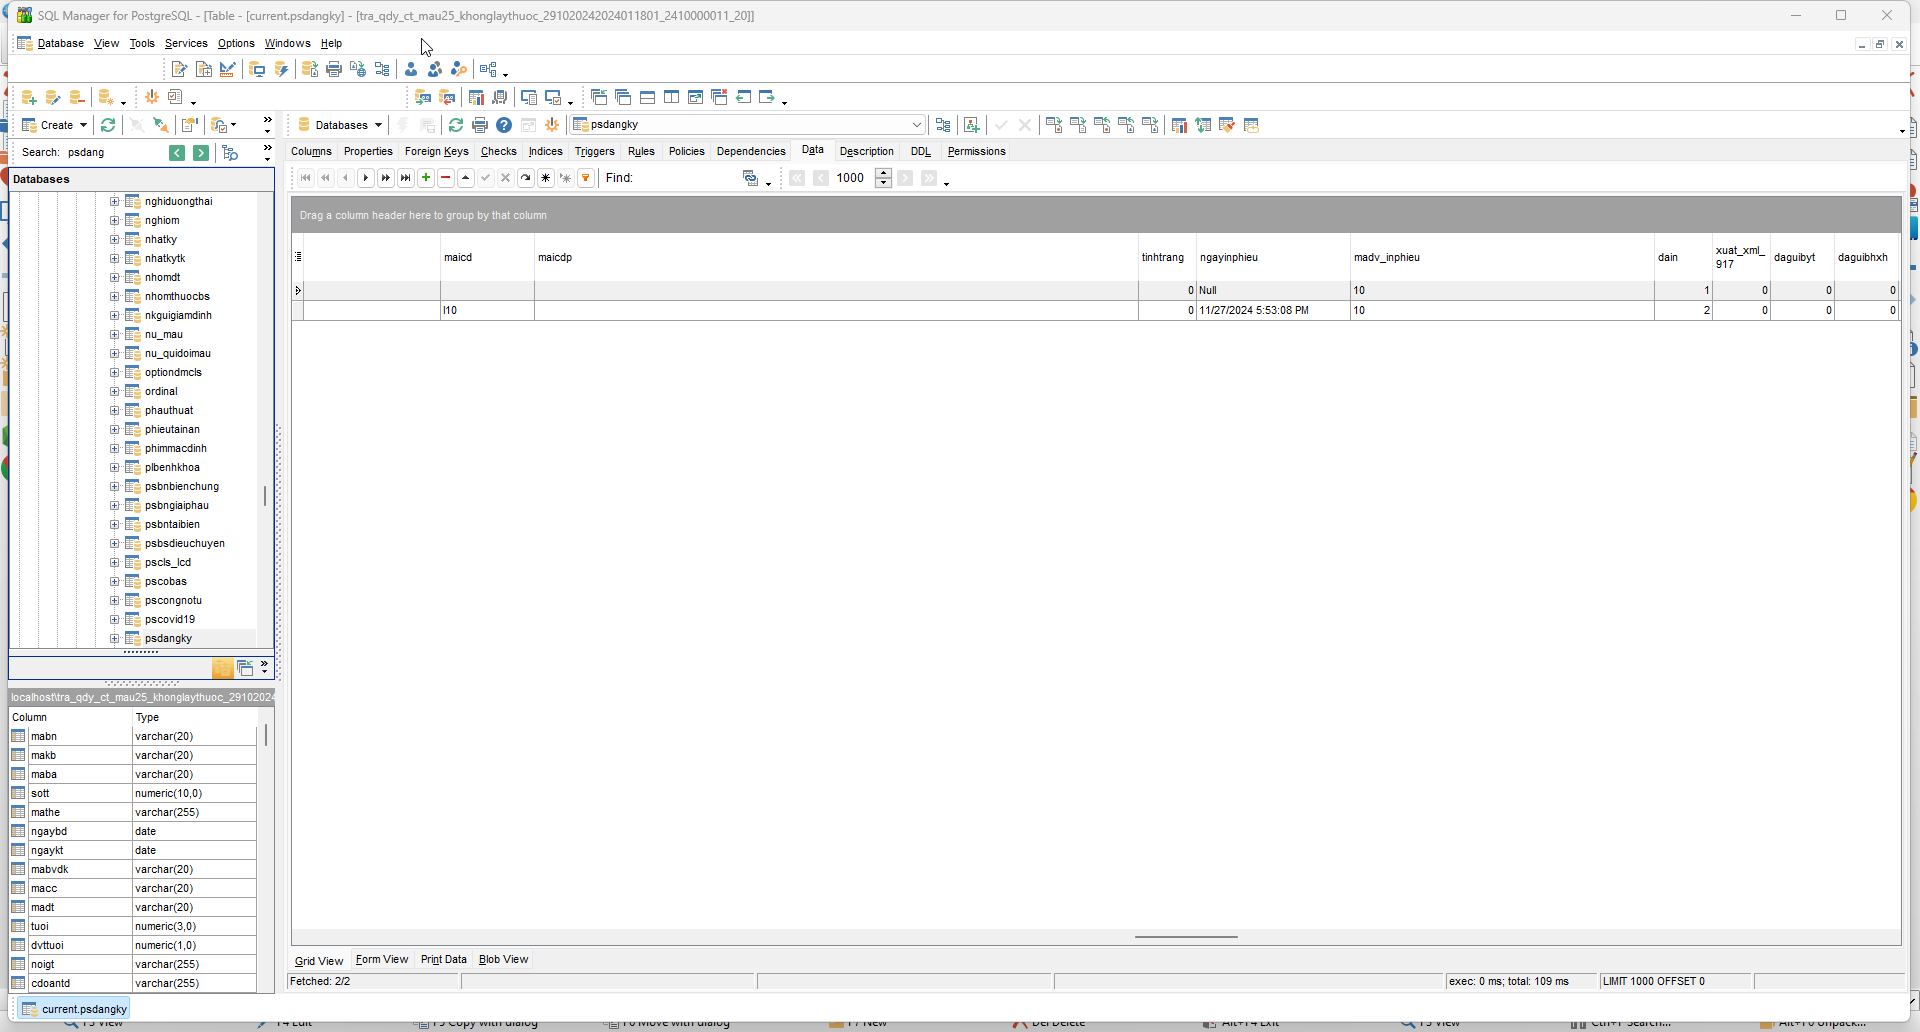1920x1032 pixels.
Task: Click the close all windows icon with red X
Action: pyautogui.click(x=719, y=97)
